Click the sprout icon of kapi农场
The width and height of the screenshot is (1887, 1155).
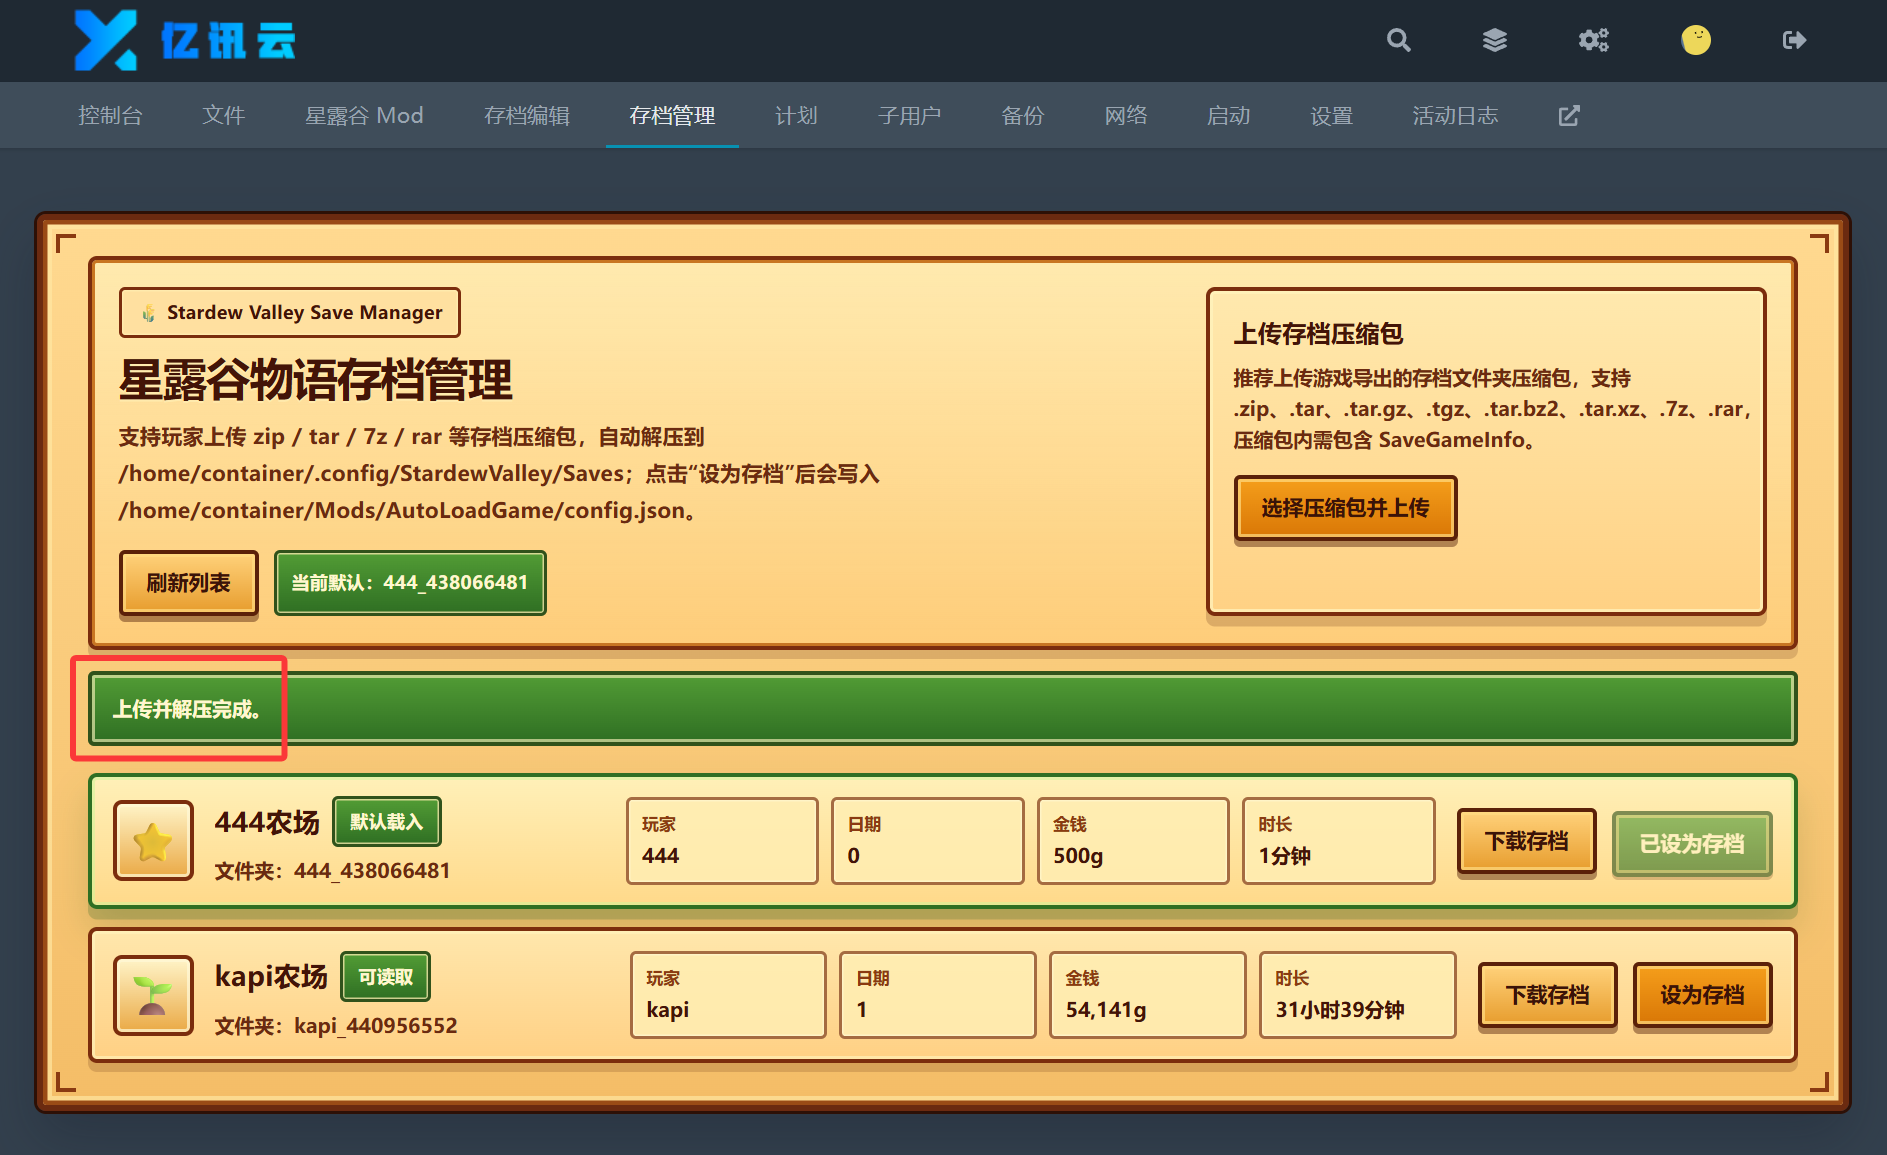(153, 995)
